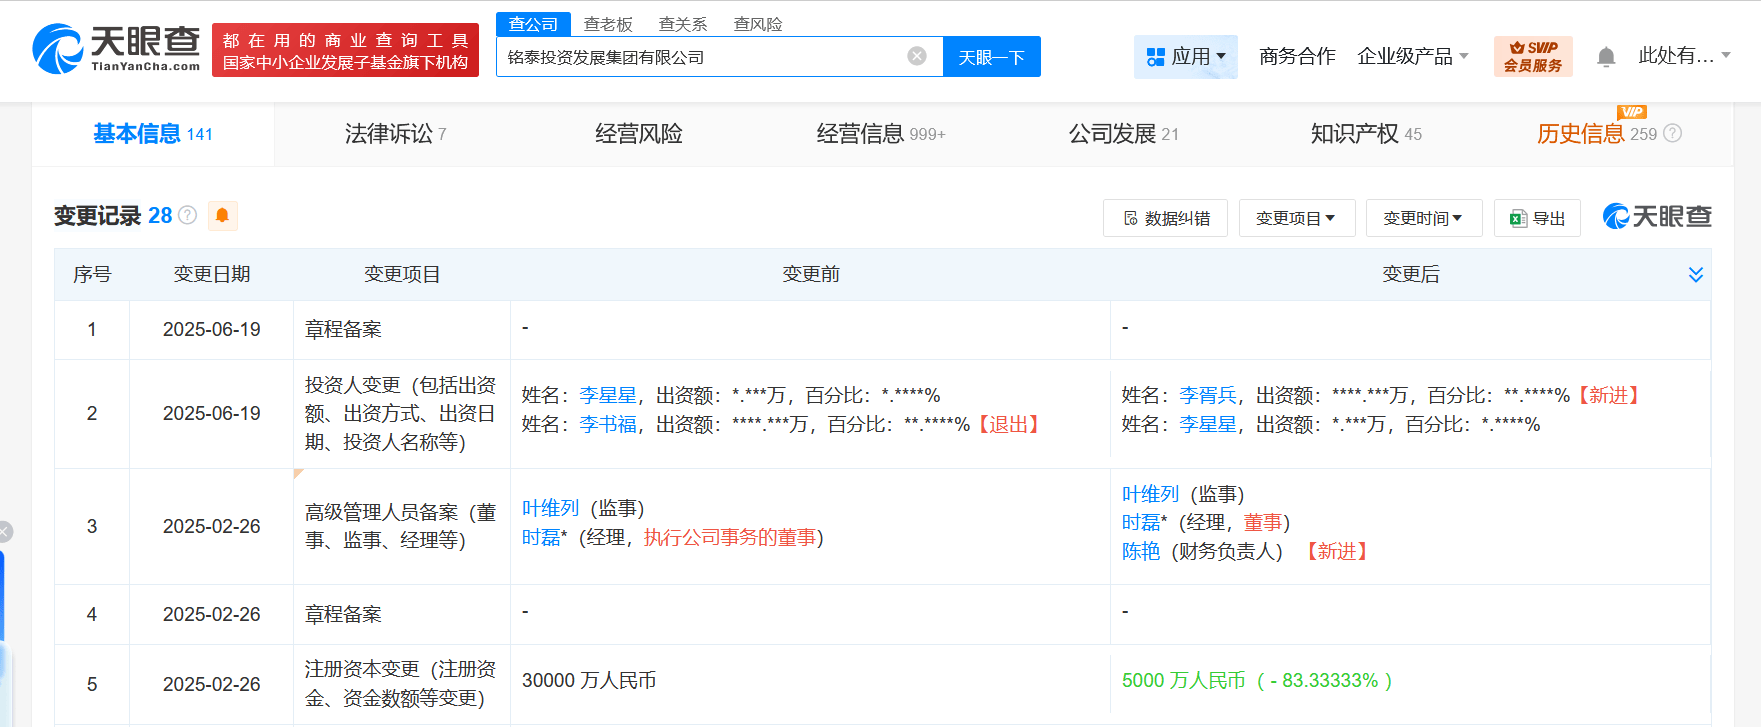Open the 应用 dropdown menu
The image size is (1761, 727).
1186,56
